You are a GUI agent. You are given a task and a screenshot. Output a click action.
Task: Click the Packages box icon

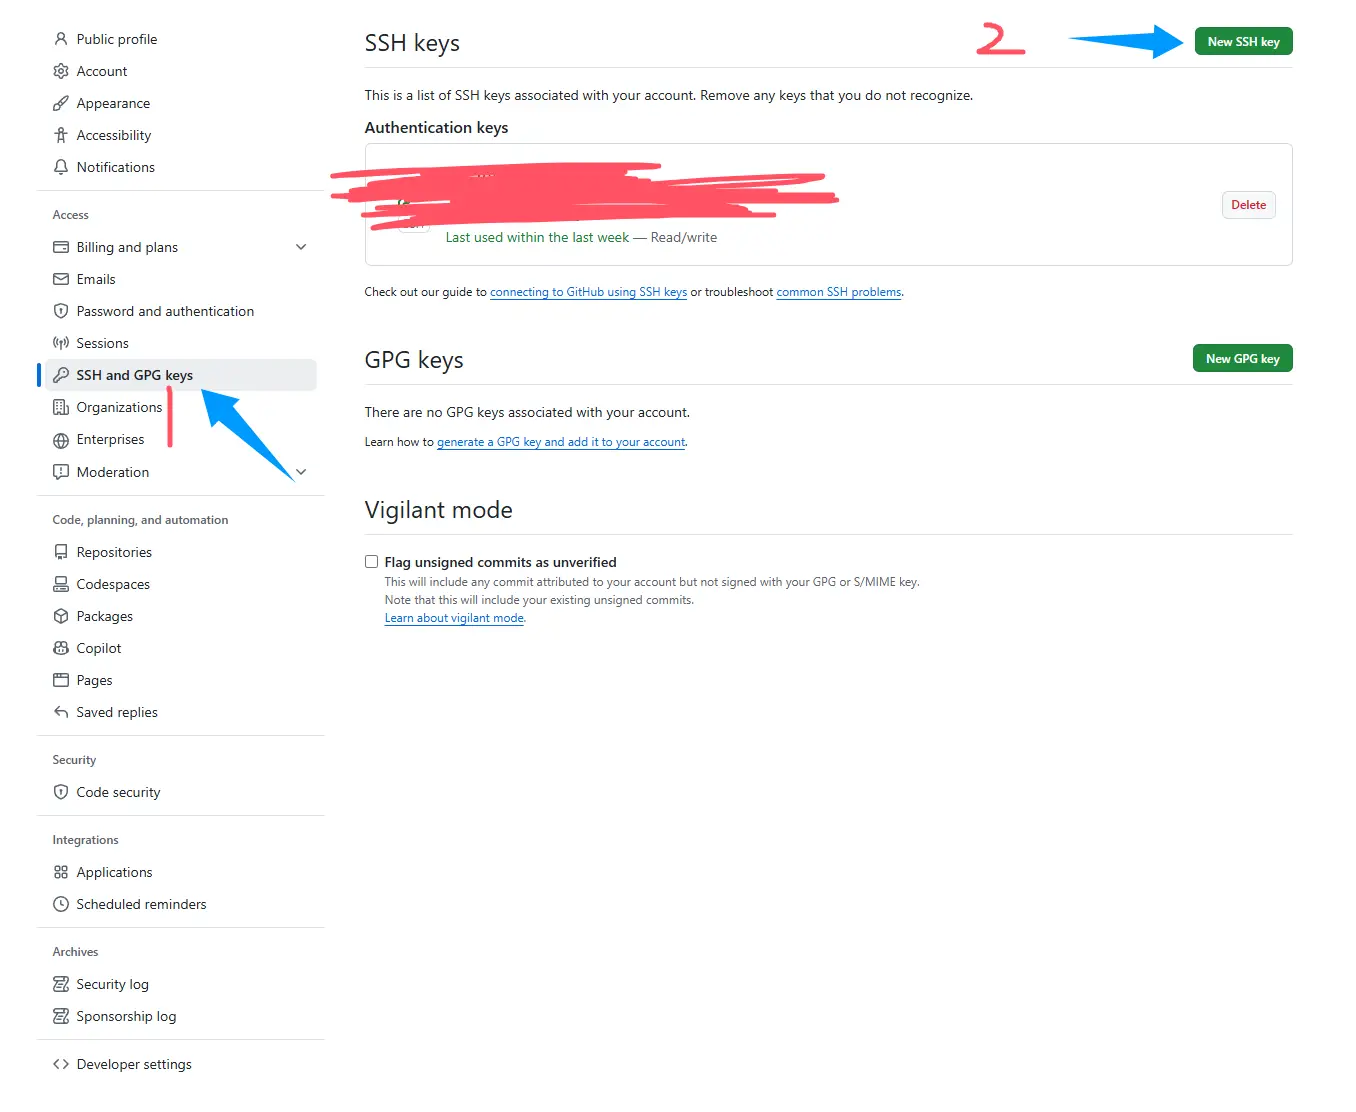[61, 616]
